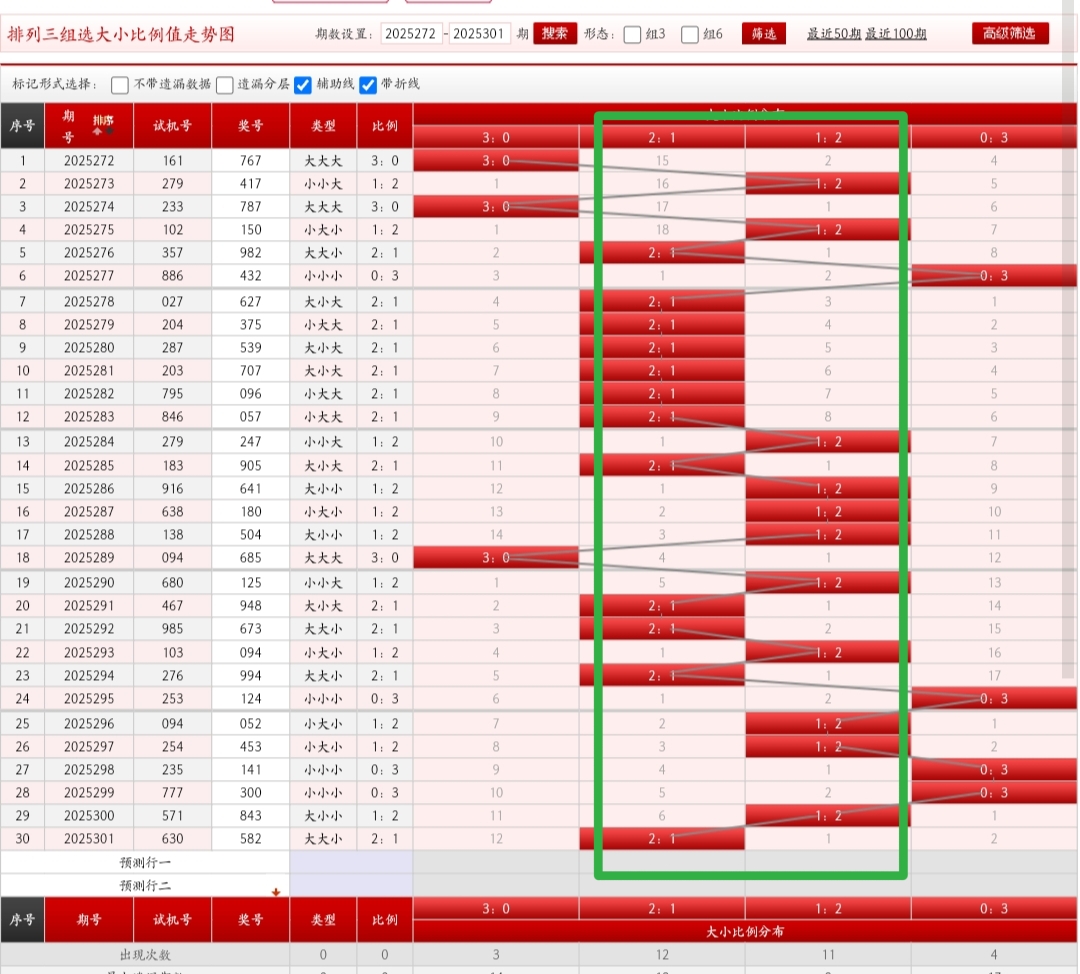Click the 筛选 filter button
Viewport: 1080px width, 974px height.
763,34
